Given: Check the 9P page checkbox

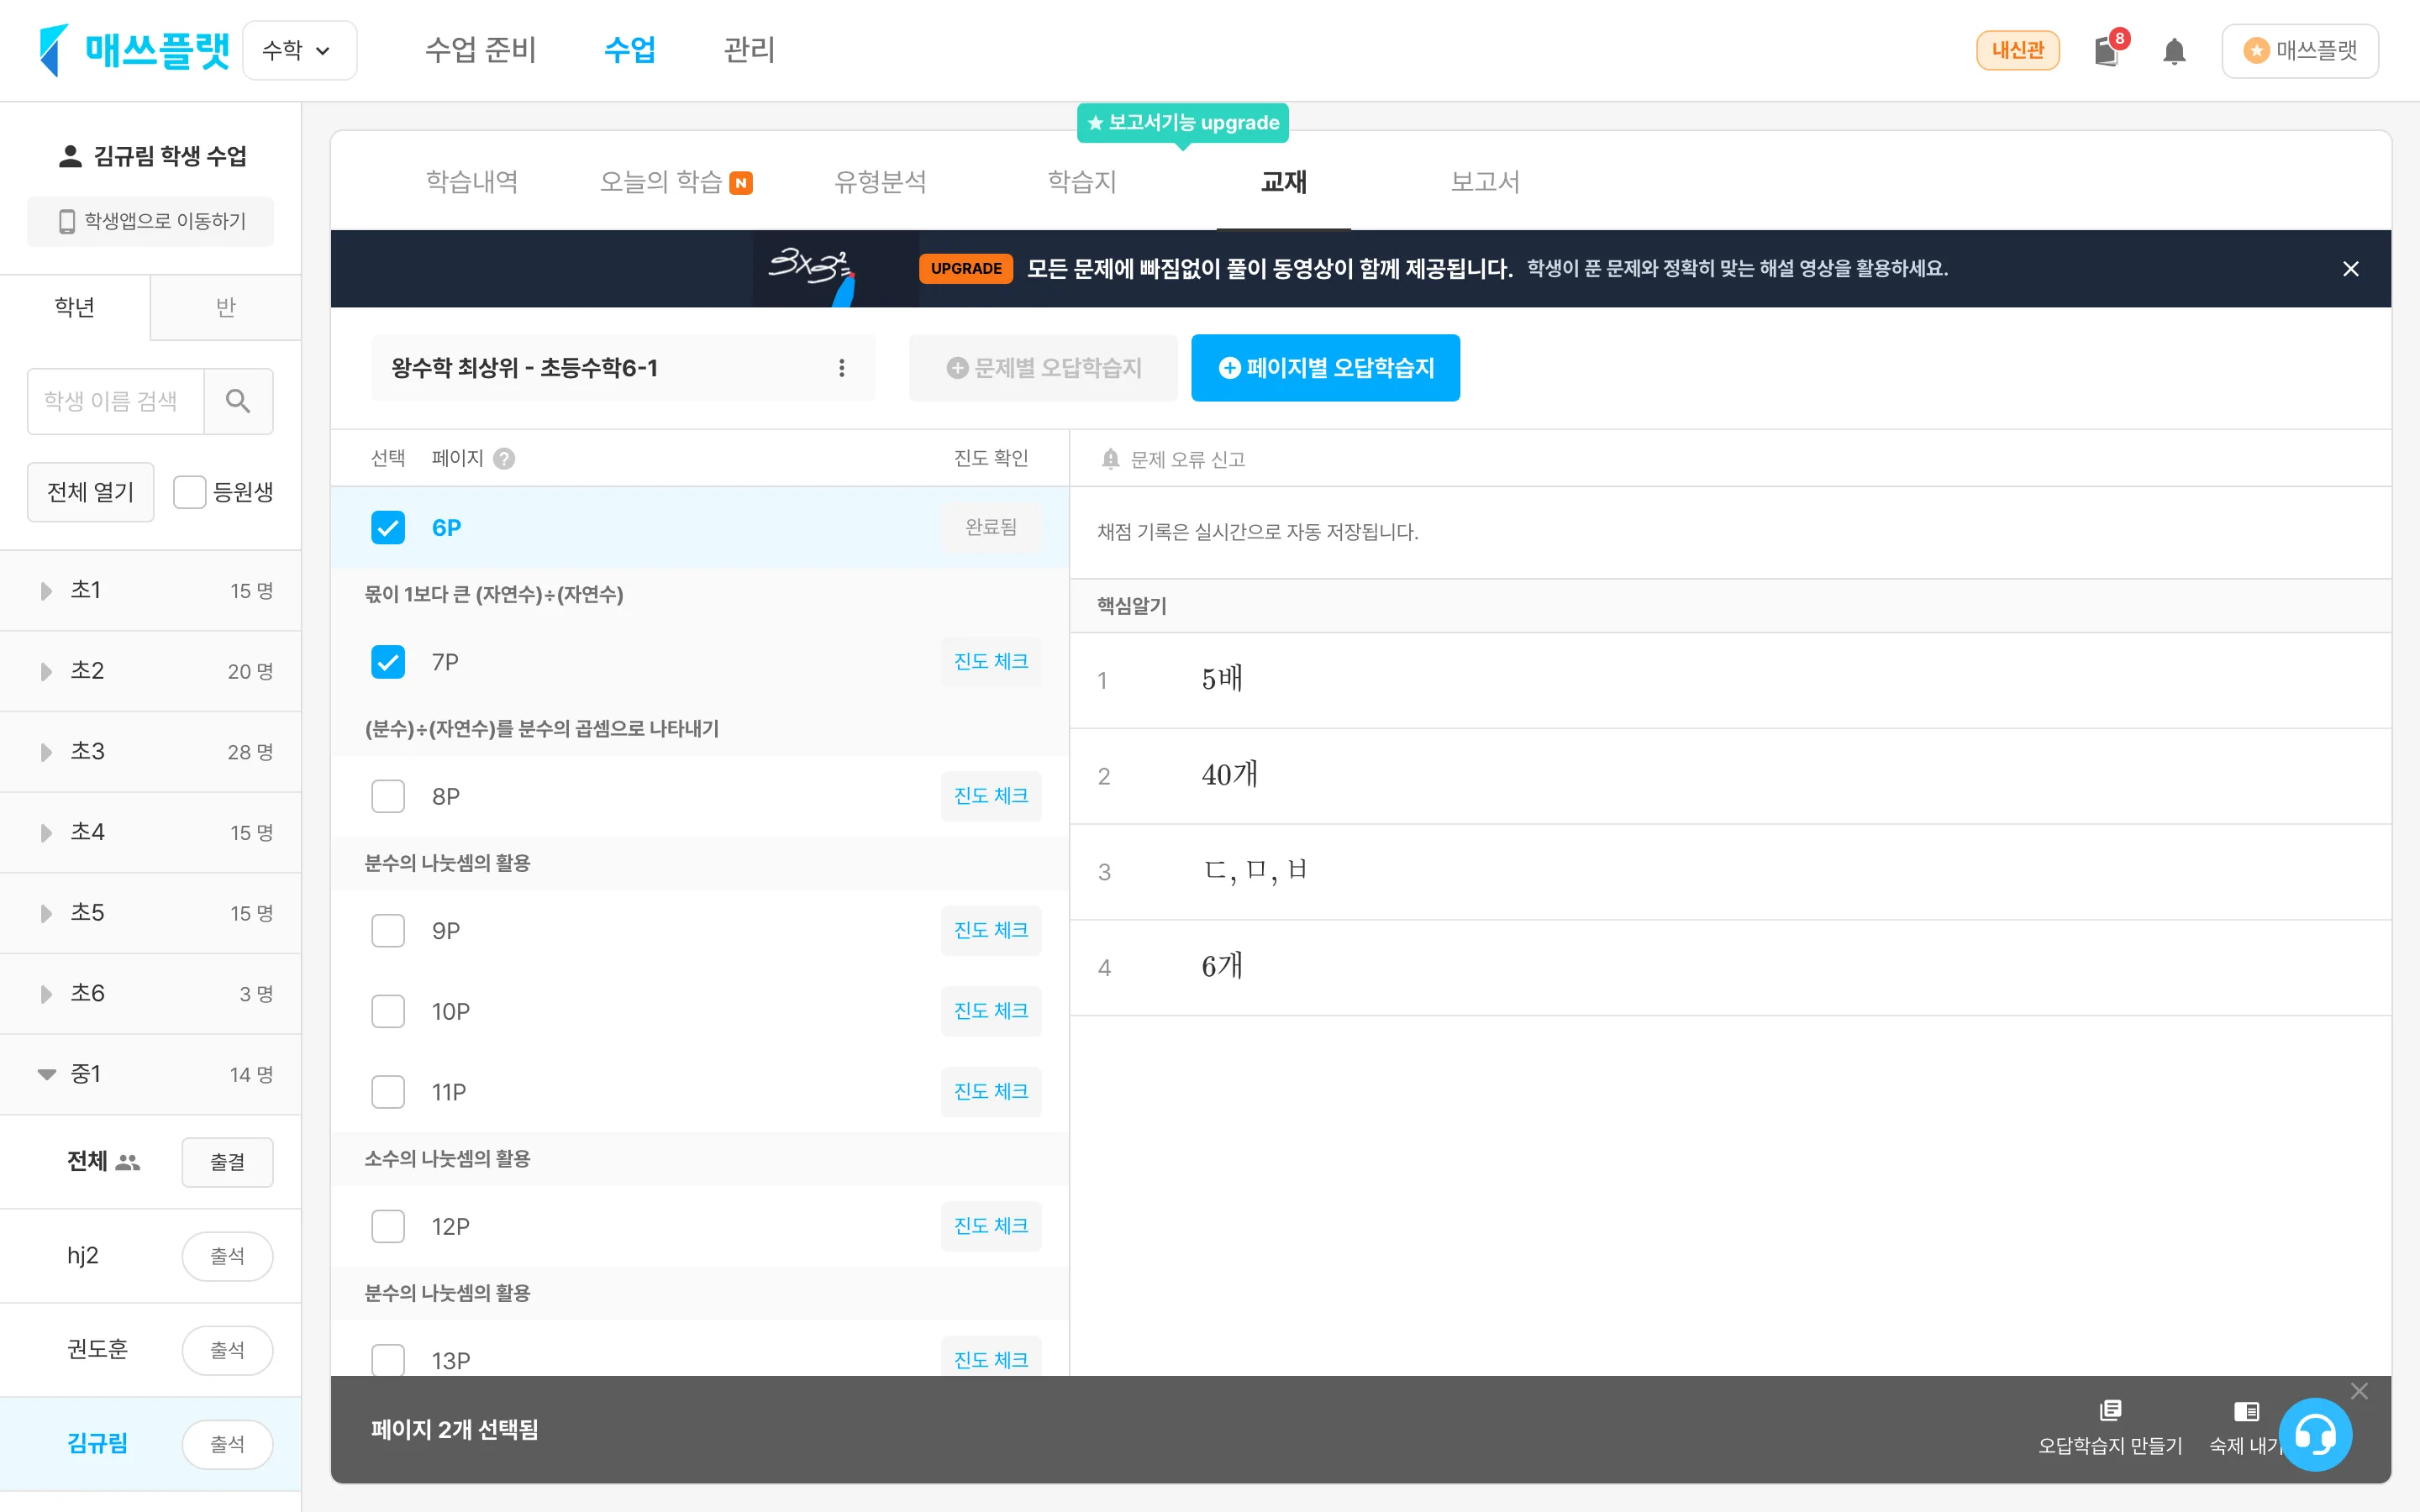Looking at the screenshot, I should point(388,930).
